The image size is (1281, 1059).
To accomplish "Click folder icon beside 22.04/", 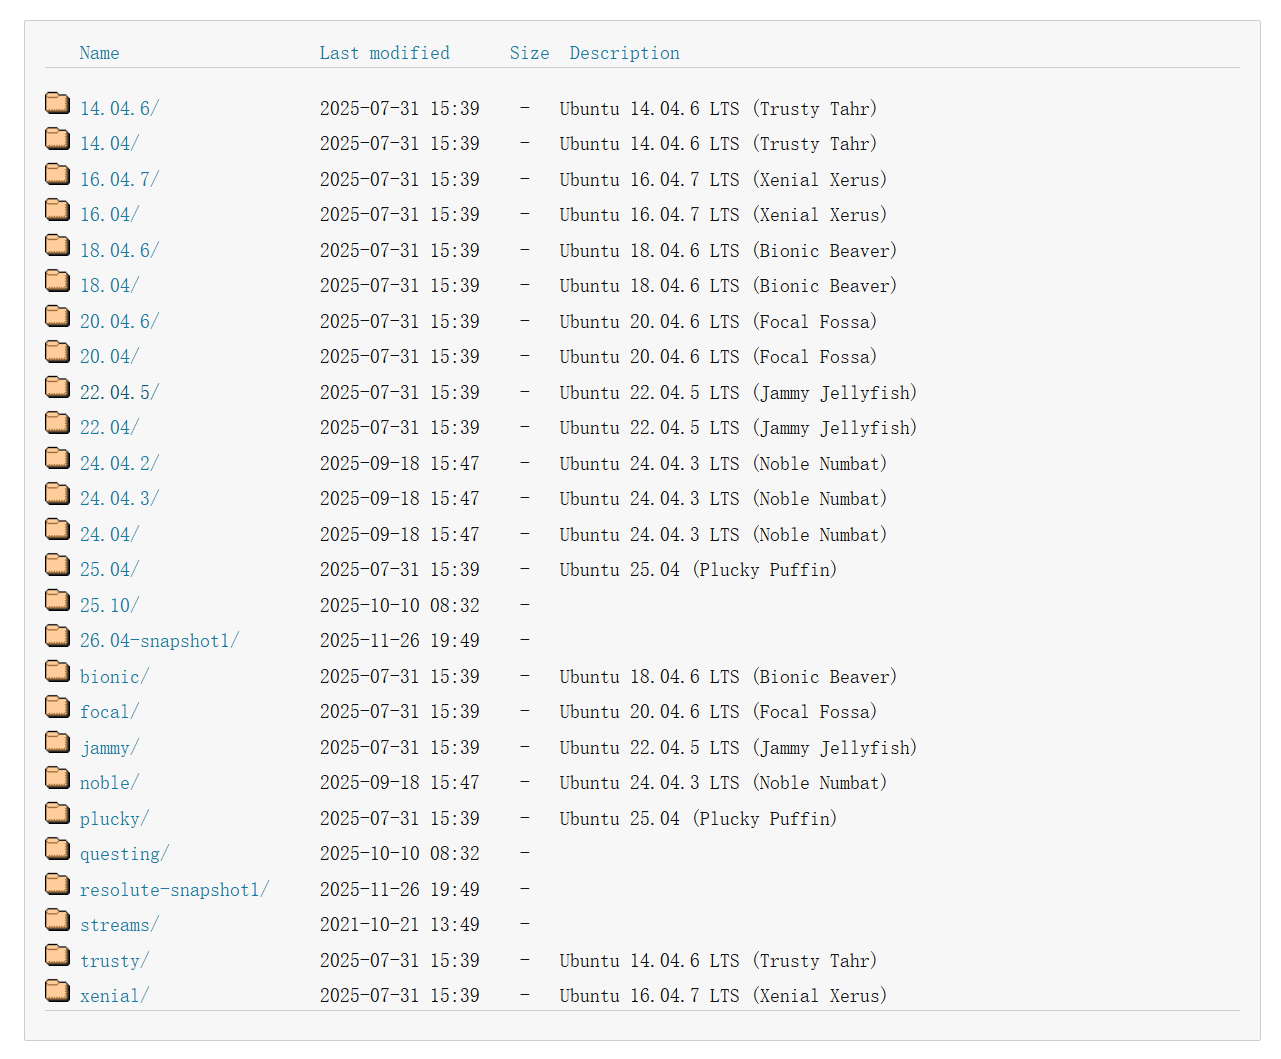I will (x=58, y=422).
